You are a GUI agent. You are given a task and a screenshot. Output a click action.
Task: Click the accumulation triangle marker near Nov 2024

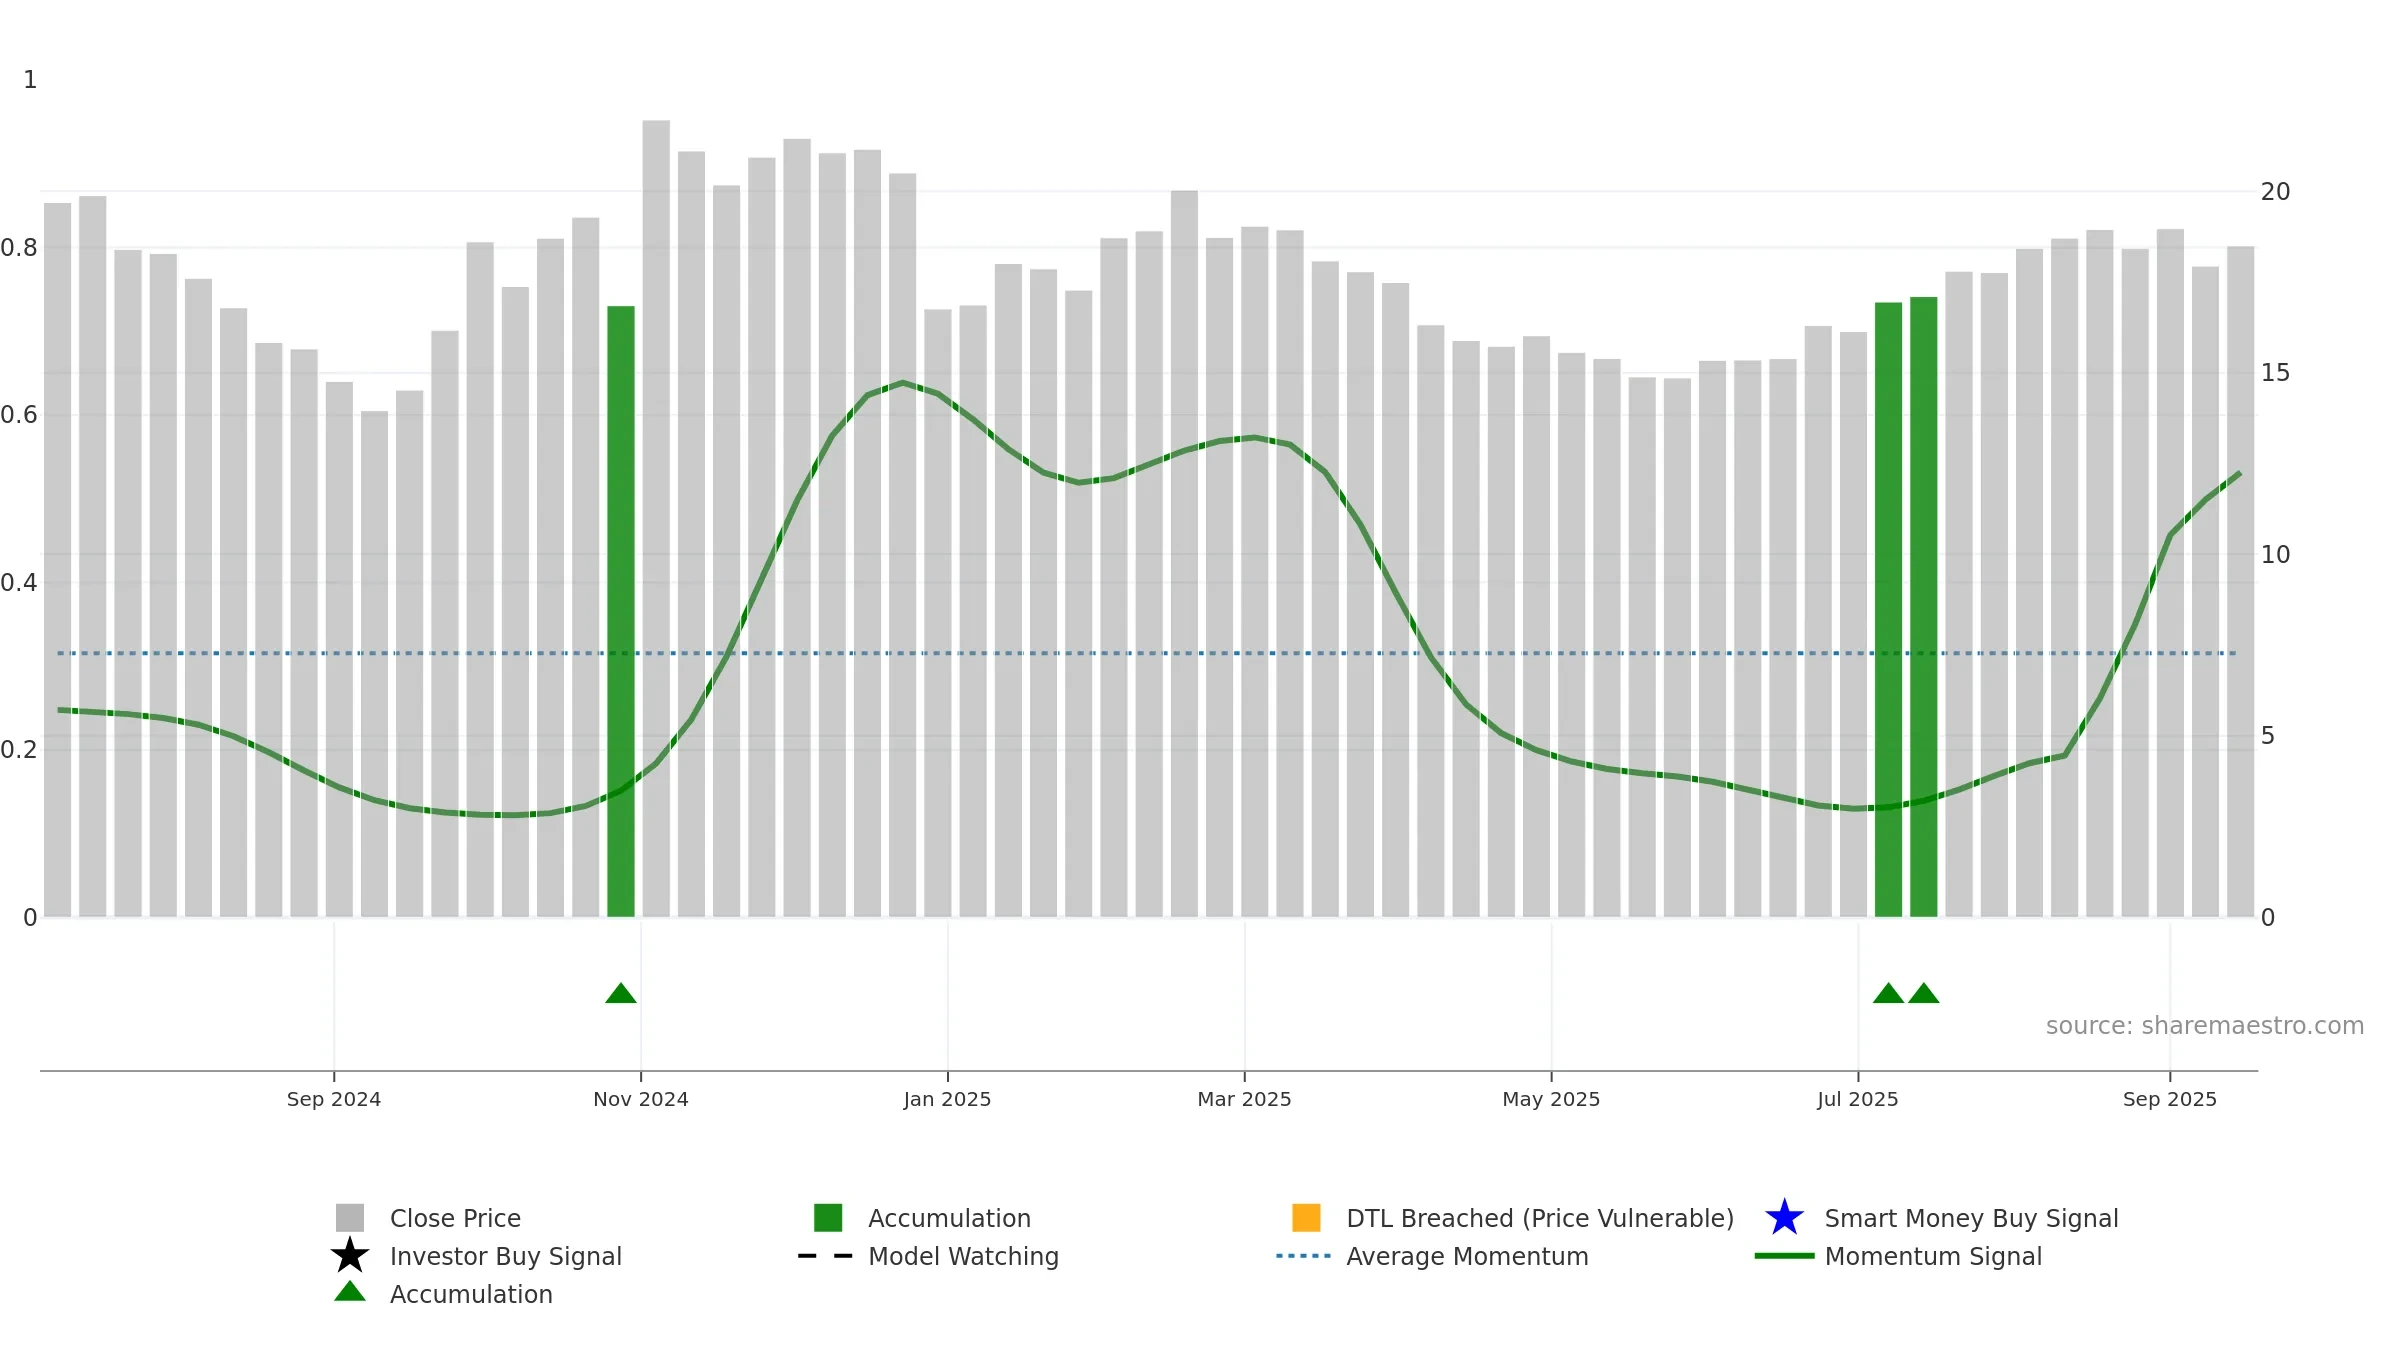[621, 993]
